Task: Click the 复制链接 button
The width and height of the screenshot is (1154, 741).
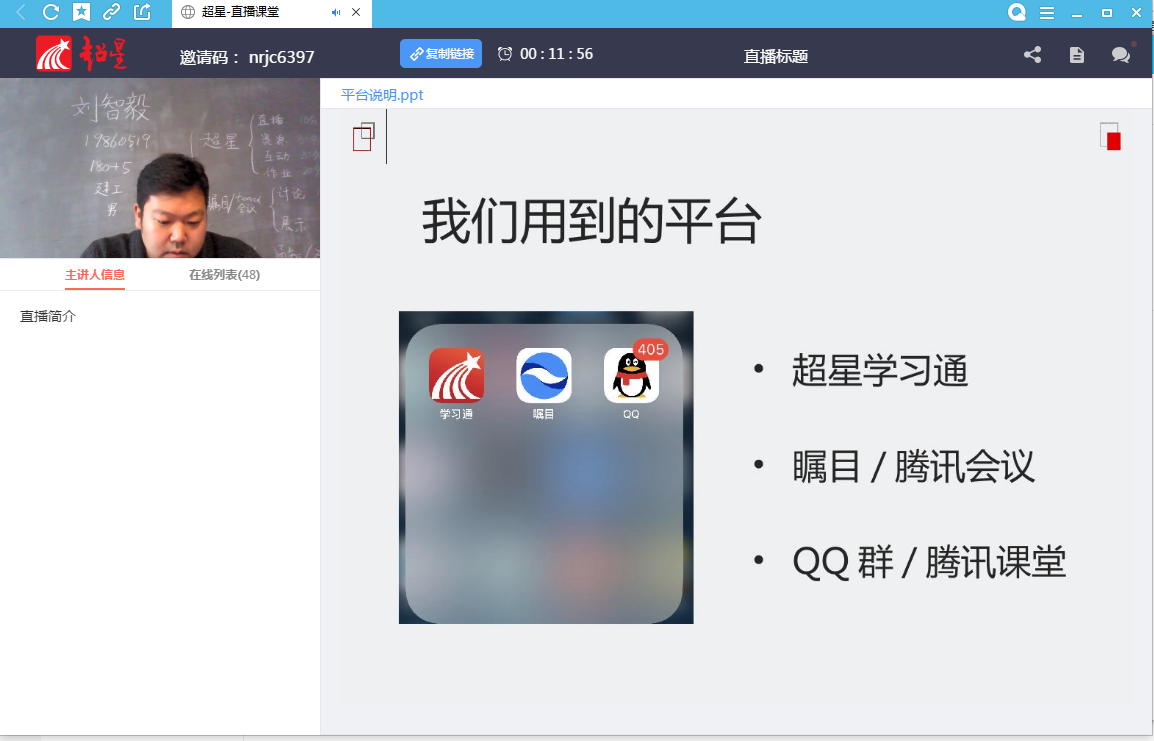Action: click(x=441, y=54)
